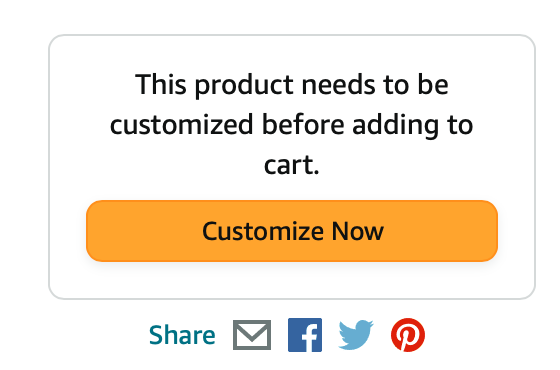Open the Share link
Viewport: 560px width, 370px height.
182,335
